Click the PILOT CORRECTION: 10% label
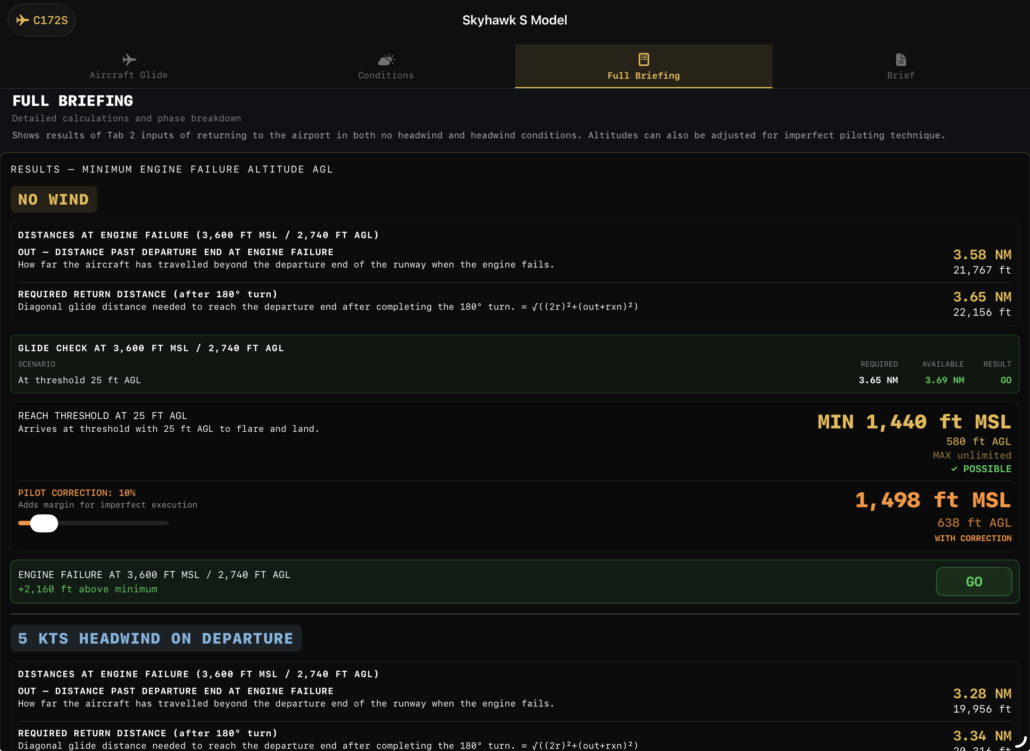1030x751 pixels. tap(77, 492)
